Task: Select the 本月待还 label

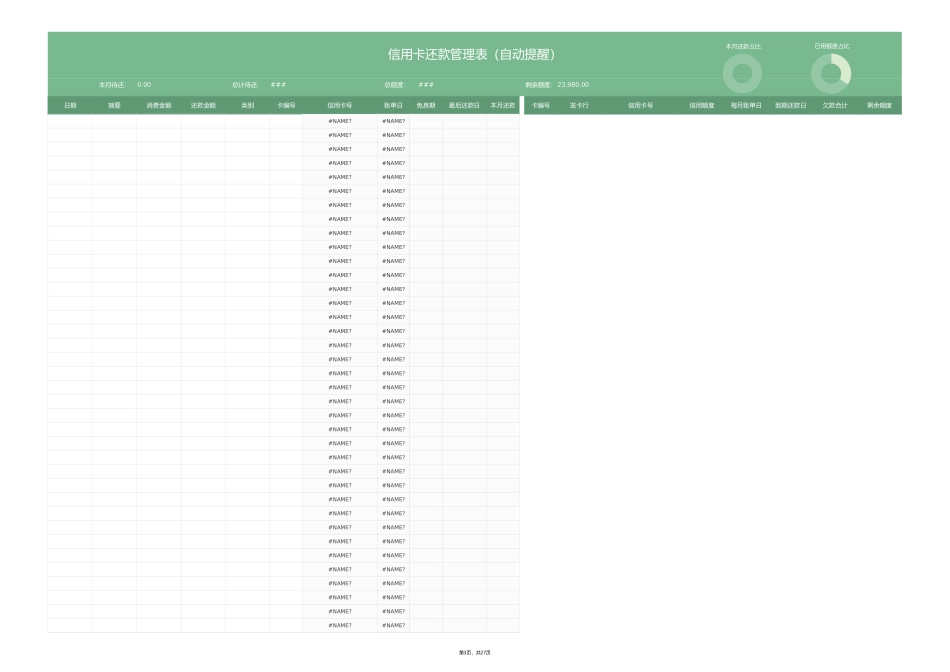Action: click(x=112, y=85)
